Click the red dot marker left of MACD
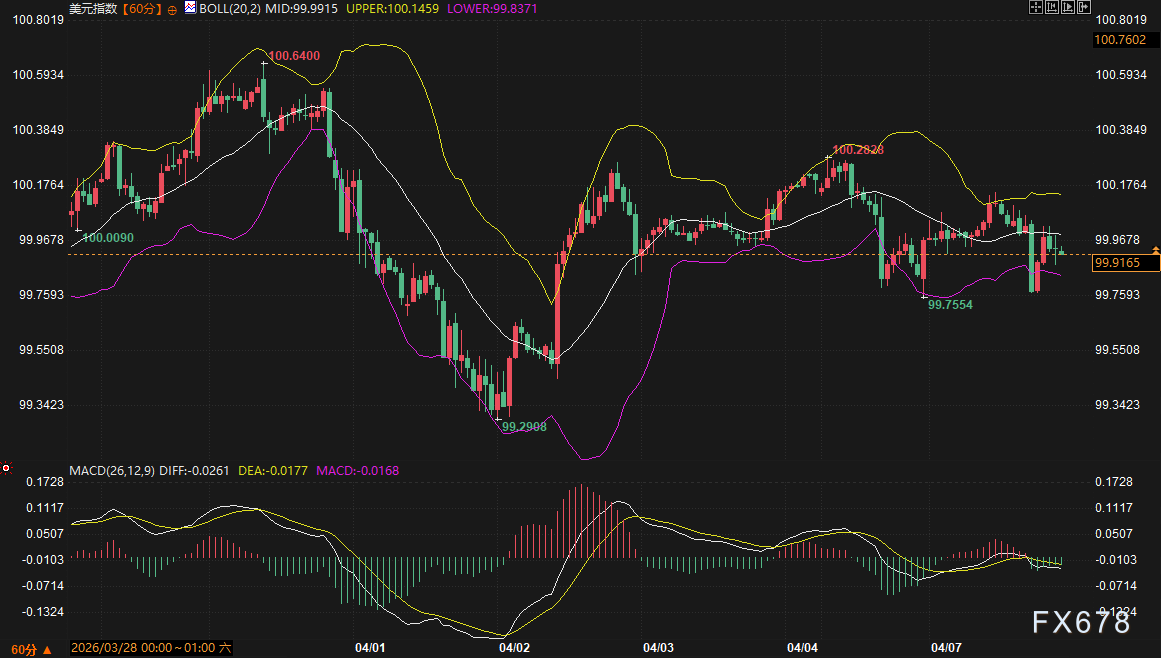This screenshot has width=1161, height=658. (6, 468)
